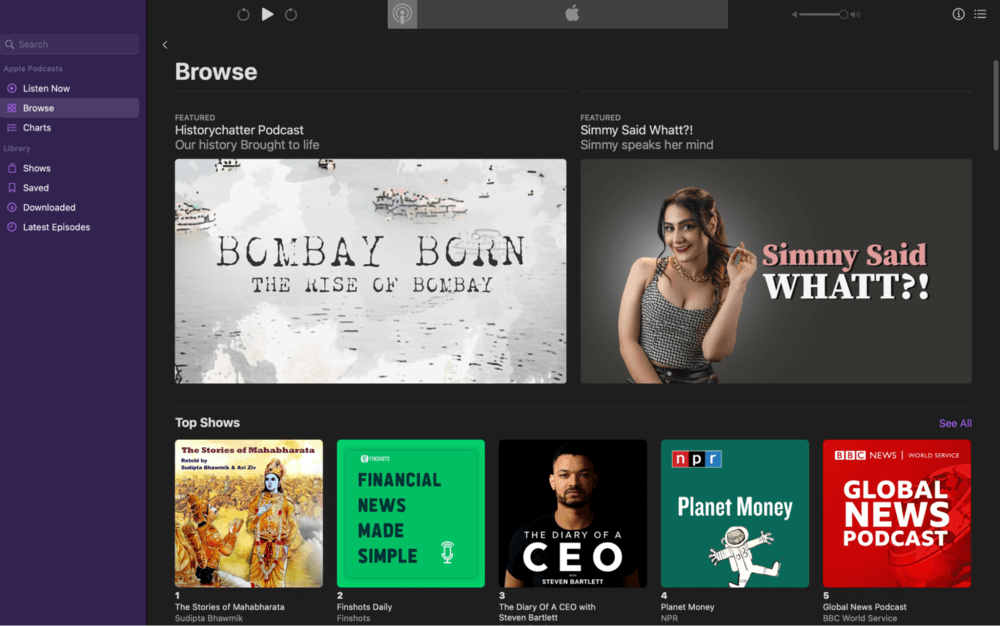The image size is (1000, 626).
Task: Click the Downloaded arrow-circle icon
Action: coord(11,207)
